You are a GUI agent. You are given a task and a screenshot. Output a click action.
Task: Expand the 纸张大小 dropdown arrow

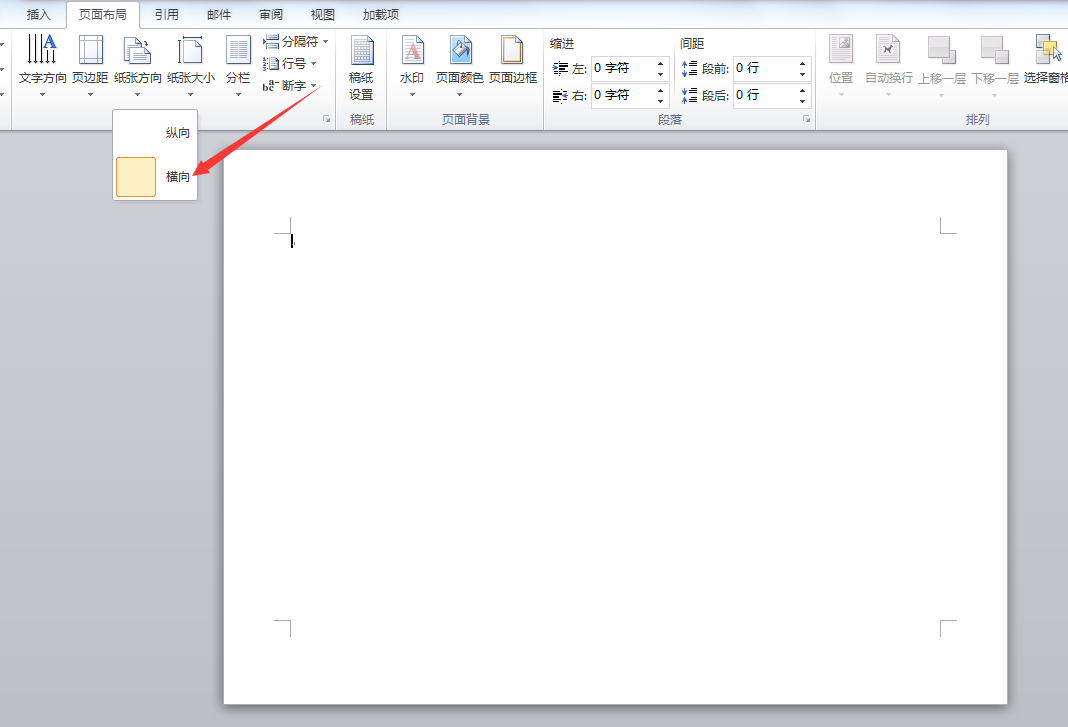pyautogui.click(x=191, y=95)
